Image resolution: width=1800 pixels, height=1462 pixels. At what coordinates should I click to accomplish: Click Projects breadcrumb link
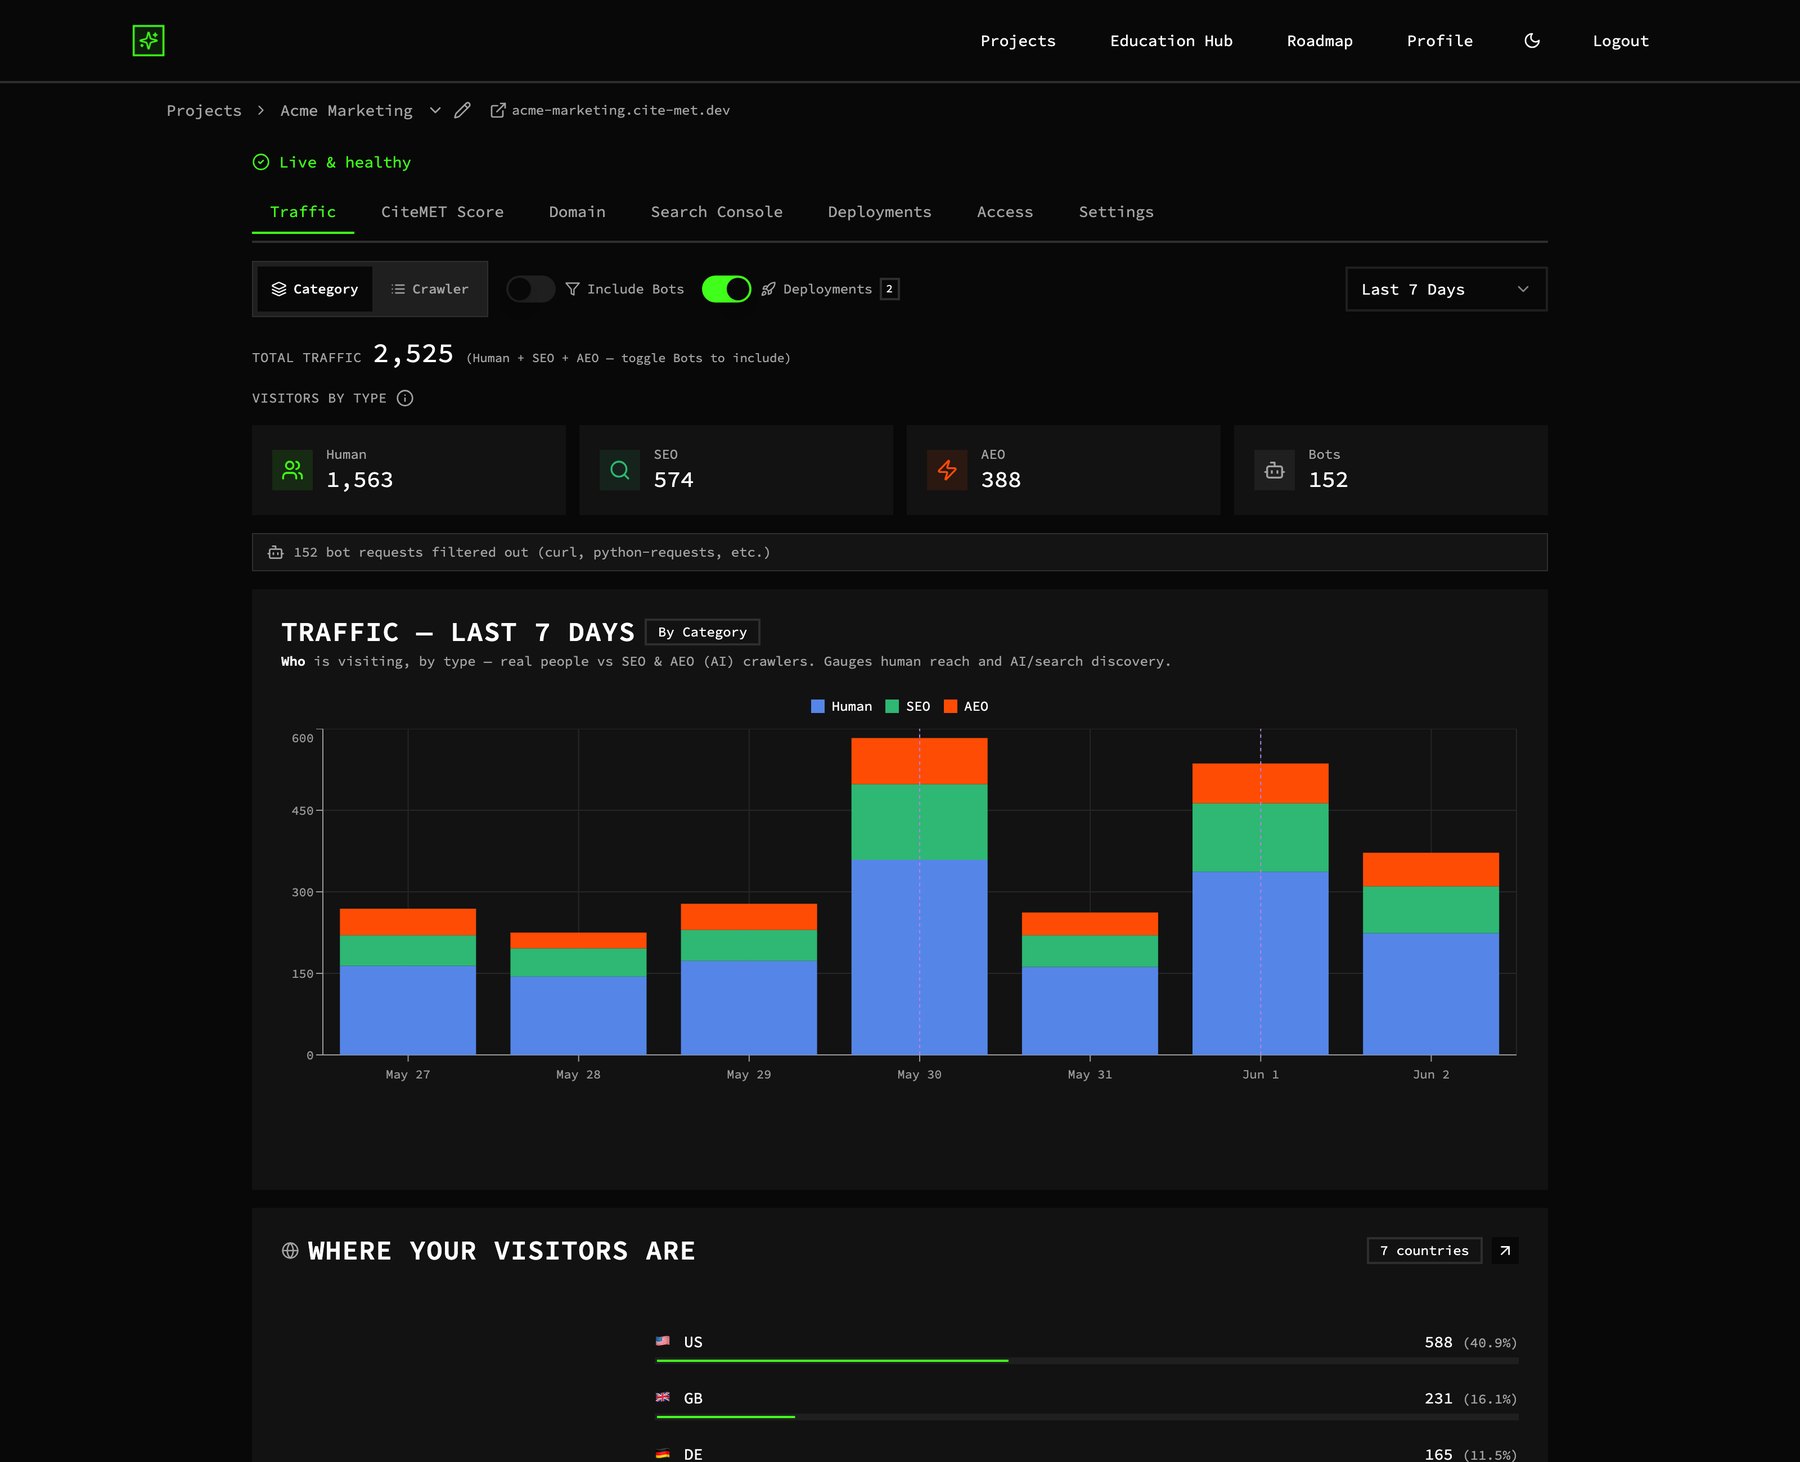[204, 110]
